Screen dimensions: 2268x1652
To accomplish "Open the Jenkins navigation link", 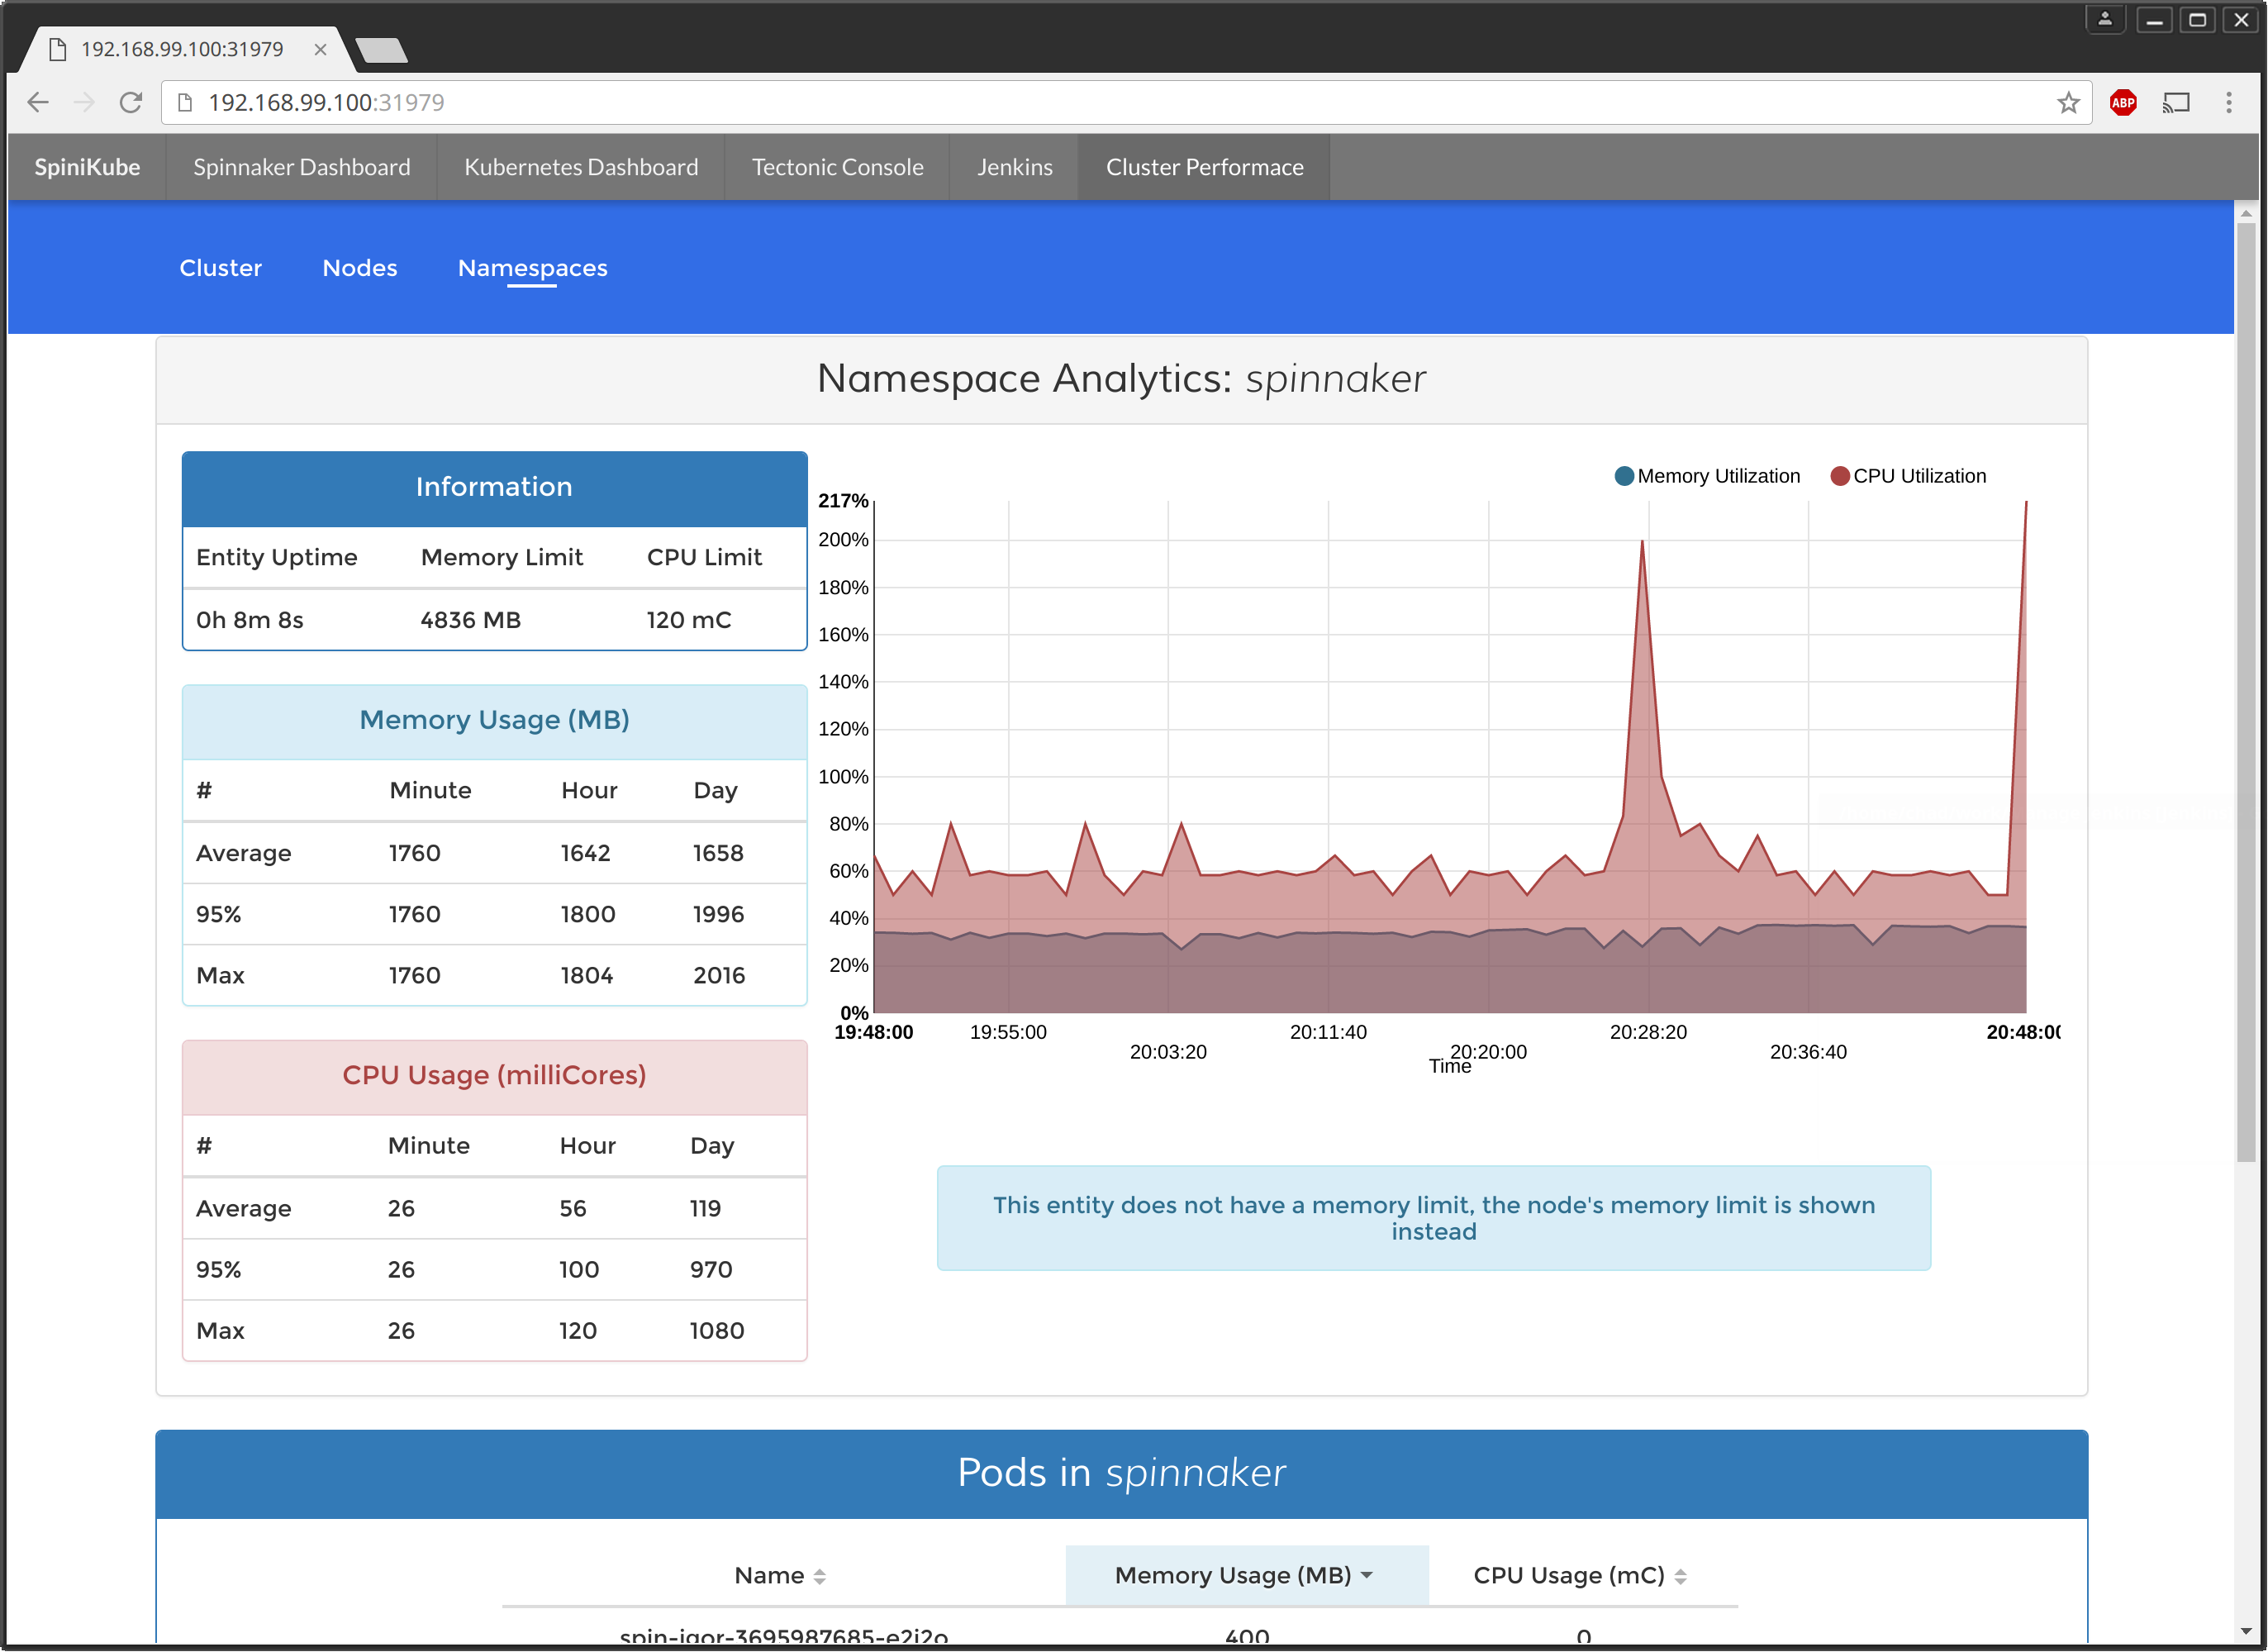I will (x=1014, y=167).
